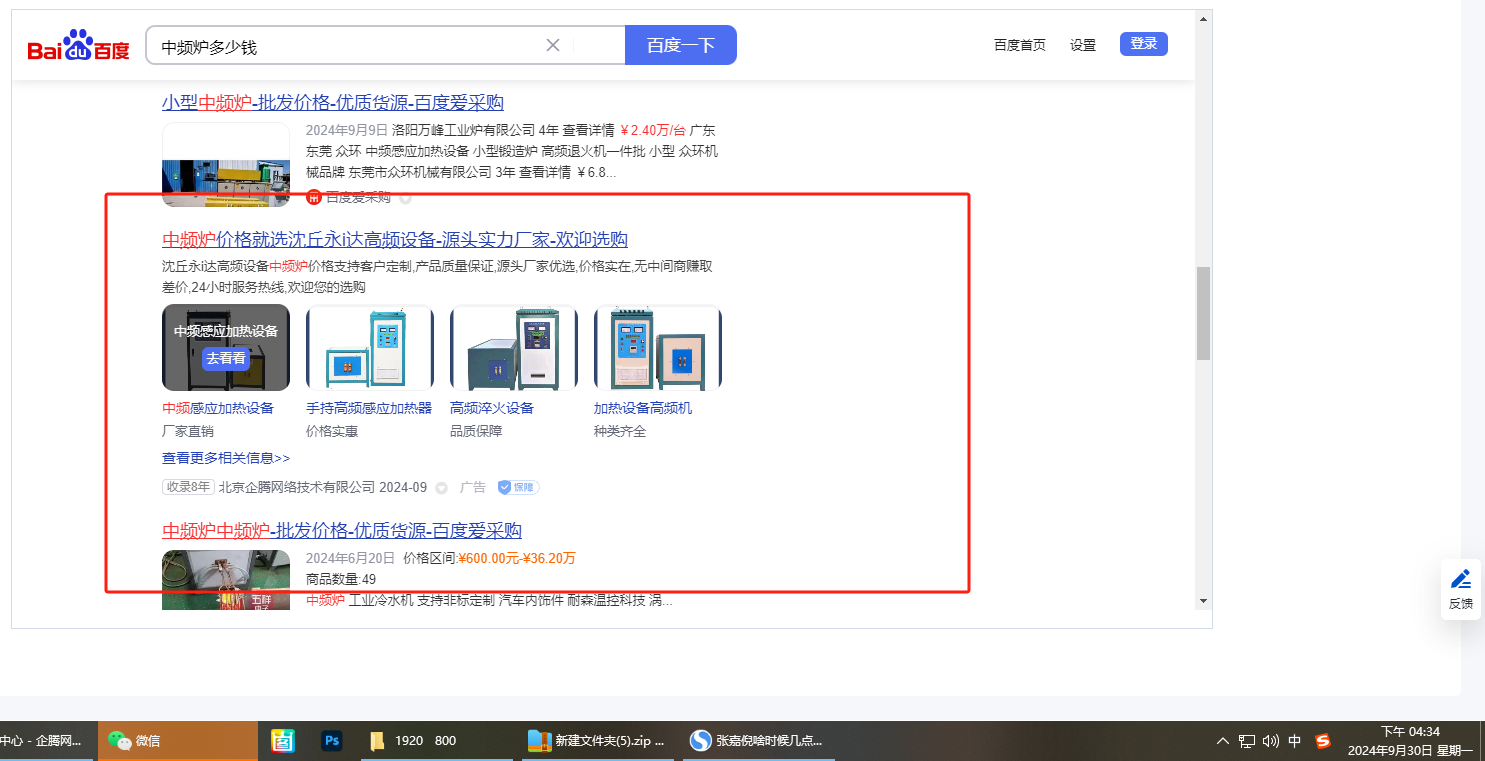Viewport: 1485px width, 761px height.
Task: Open the 手持高频感应加热器 product image
Action: (370, 347)
